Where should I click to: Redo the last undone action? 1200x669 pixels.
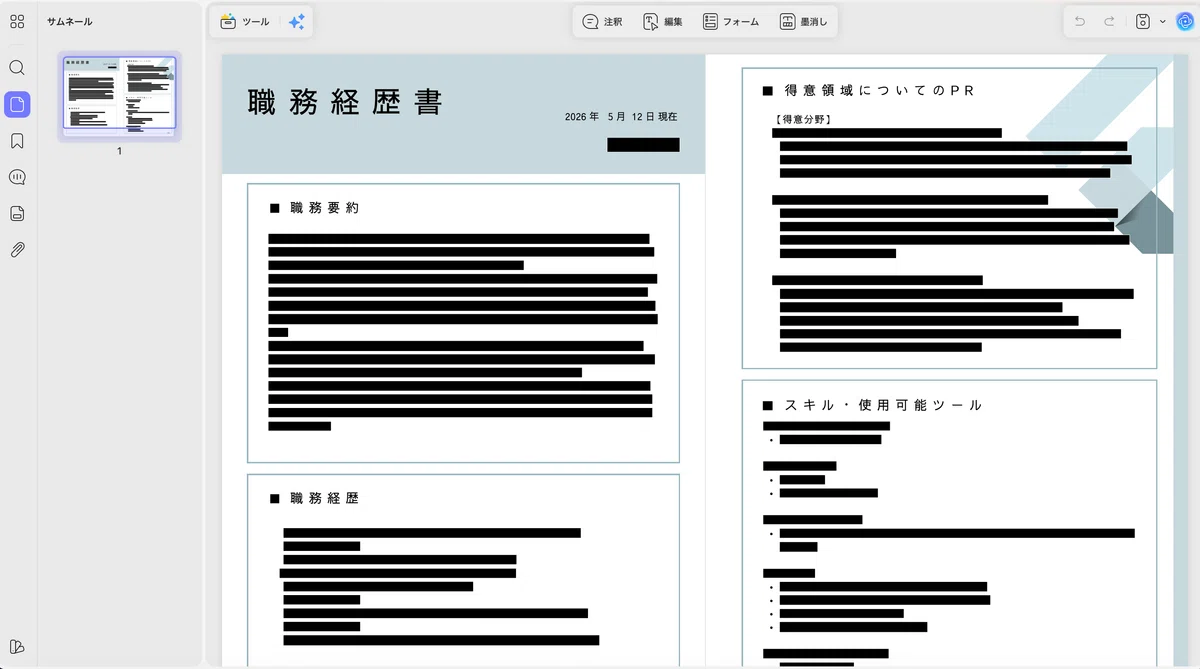(1109, 21)
